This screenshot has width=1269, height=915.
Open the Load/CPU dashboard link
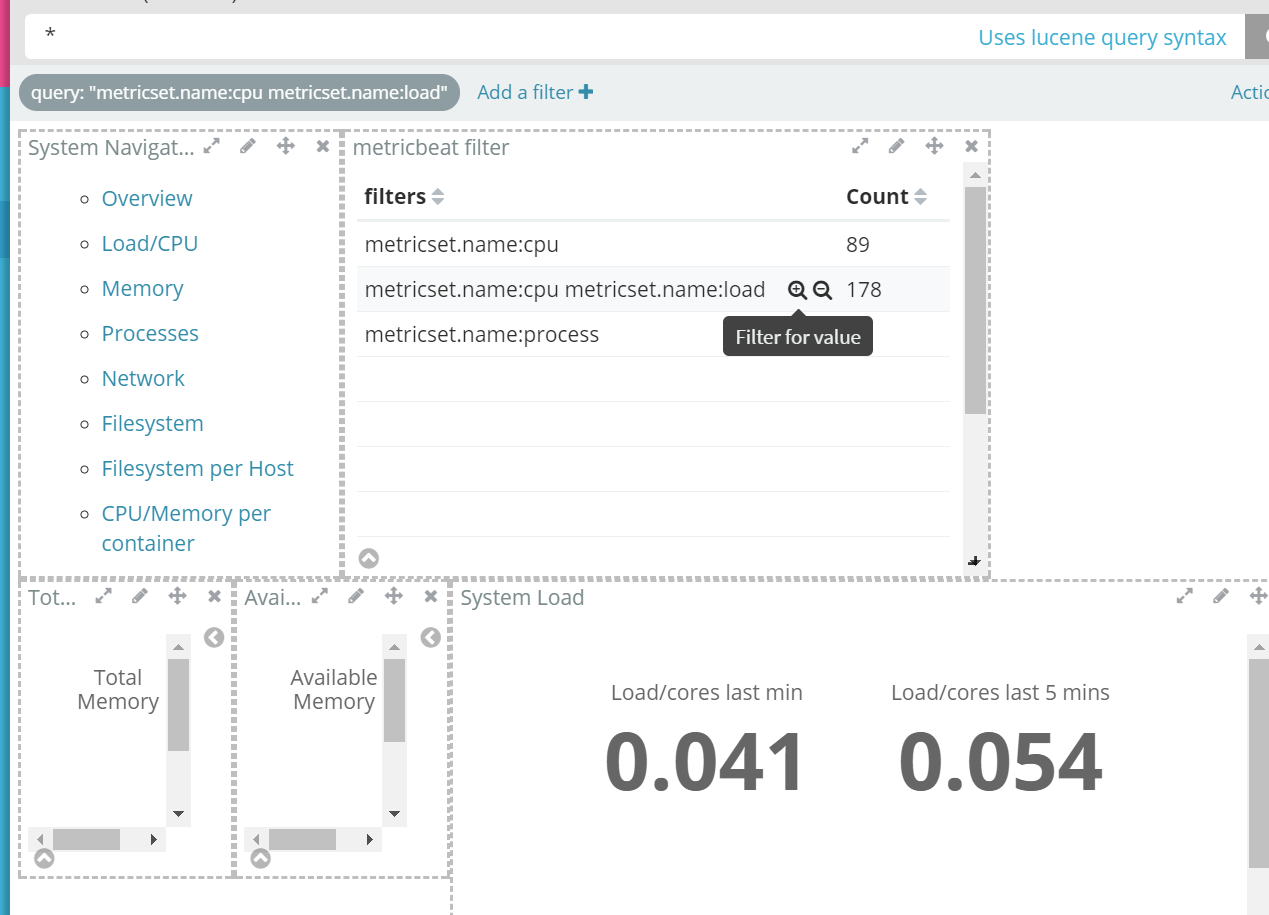coord(150,243)
